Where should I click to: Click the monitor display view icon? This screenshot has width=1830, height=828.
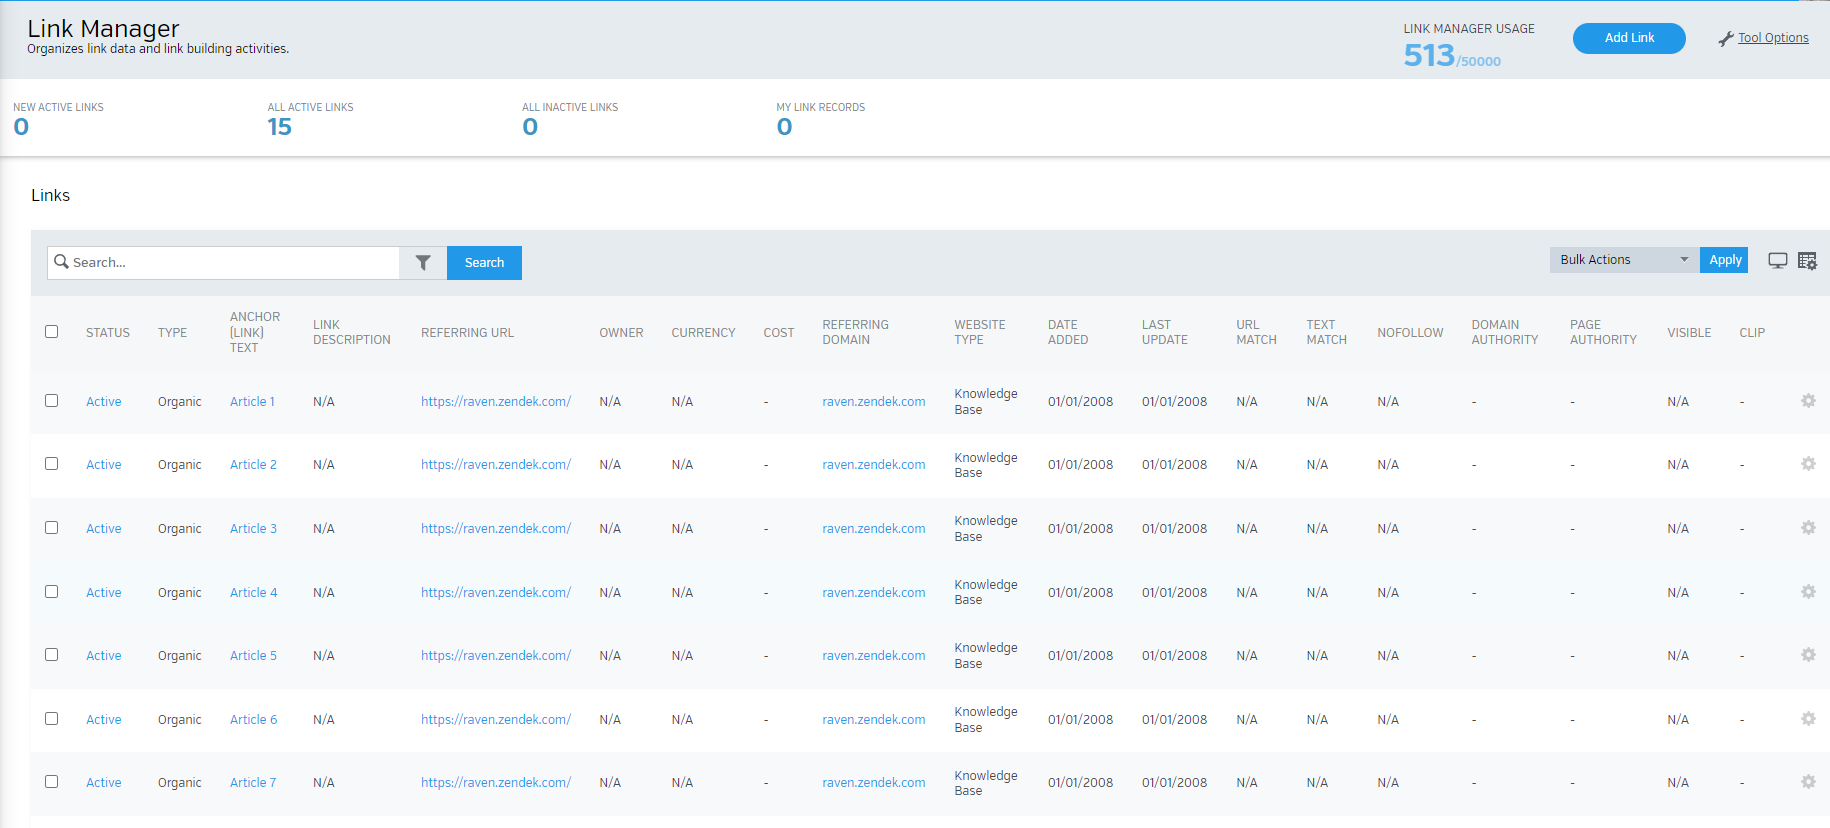click(1777, 261)
